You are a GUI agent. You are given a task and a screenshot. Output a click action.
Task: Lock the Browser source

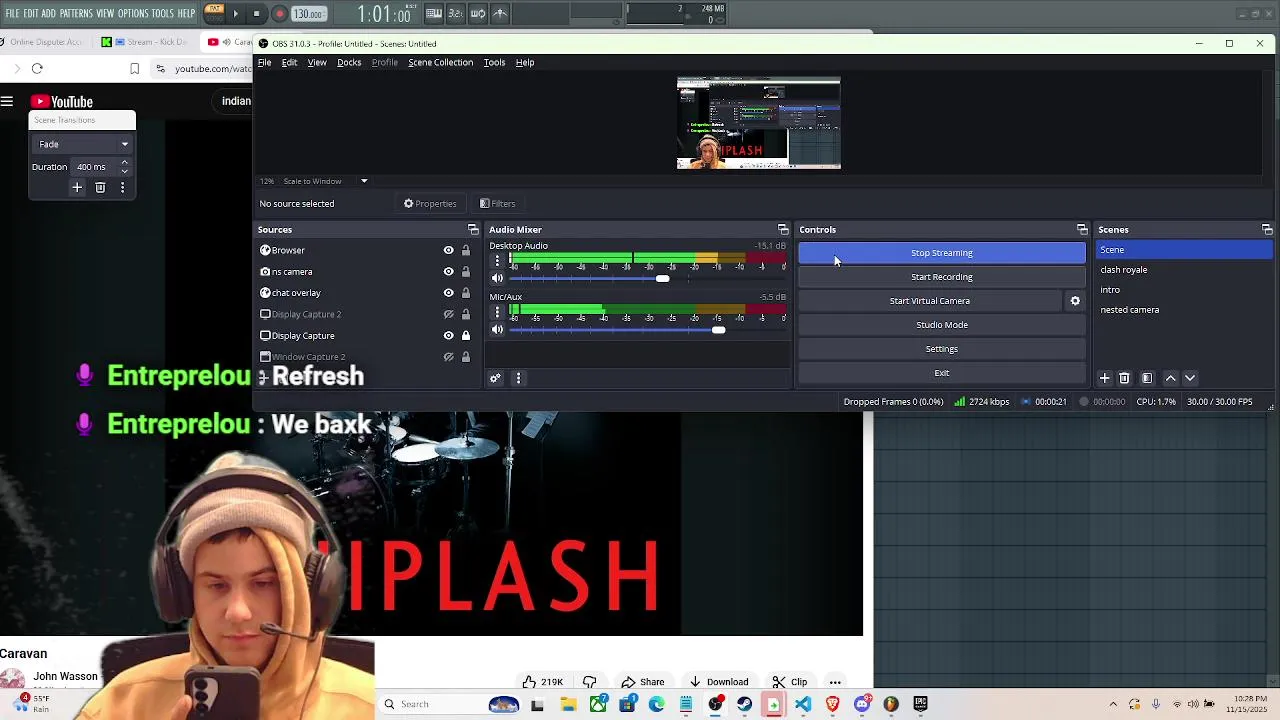click(x=465, y=250)
